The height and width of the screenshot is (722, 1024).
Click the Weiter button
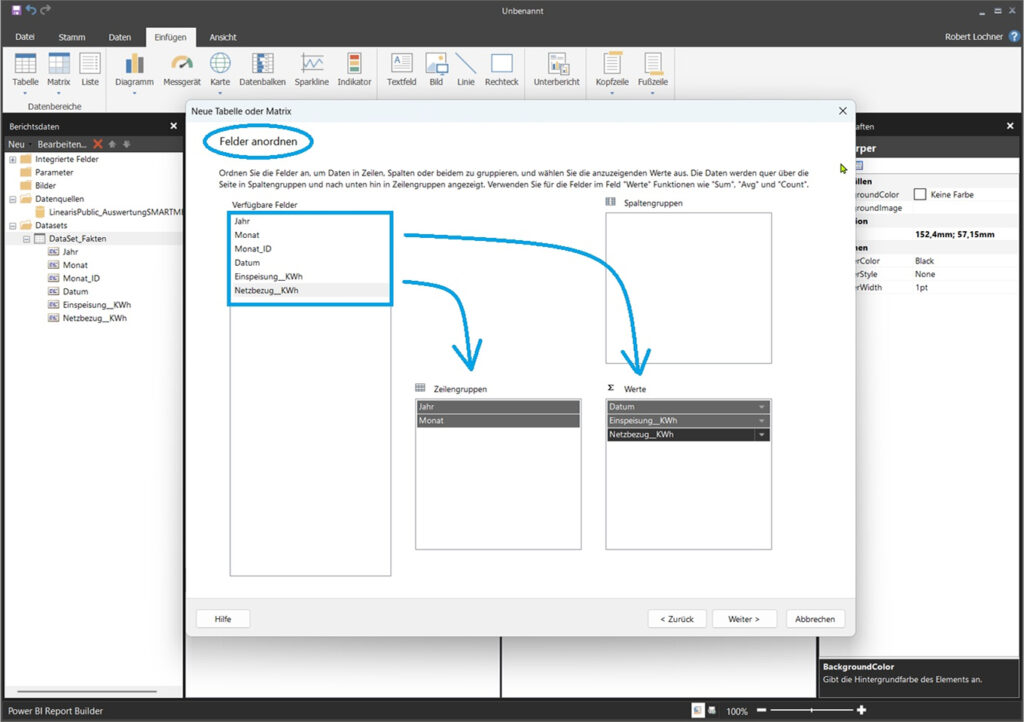click(744, 619)
